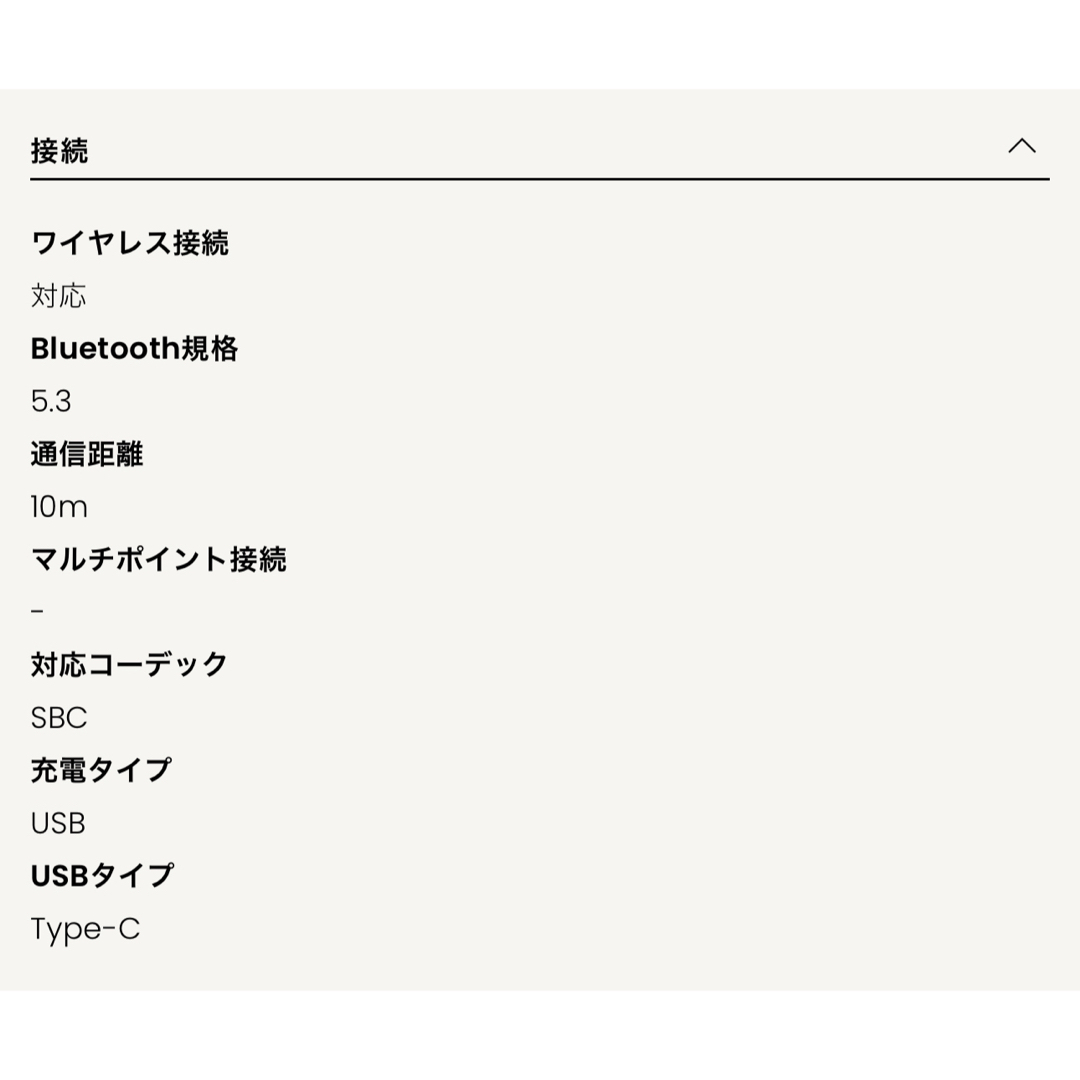The width and height of the screenshot is (1080, 1080).
Task: Select the 対応コーデック heading
Action: (x=129, y=665)
